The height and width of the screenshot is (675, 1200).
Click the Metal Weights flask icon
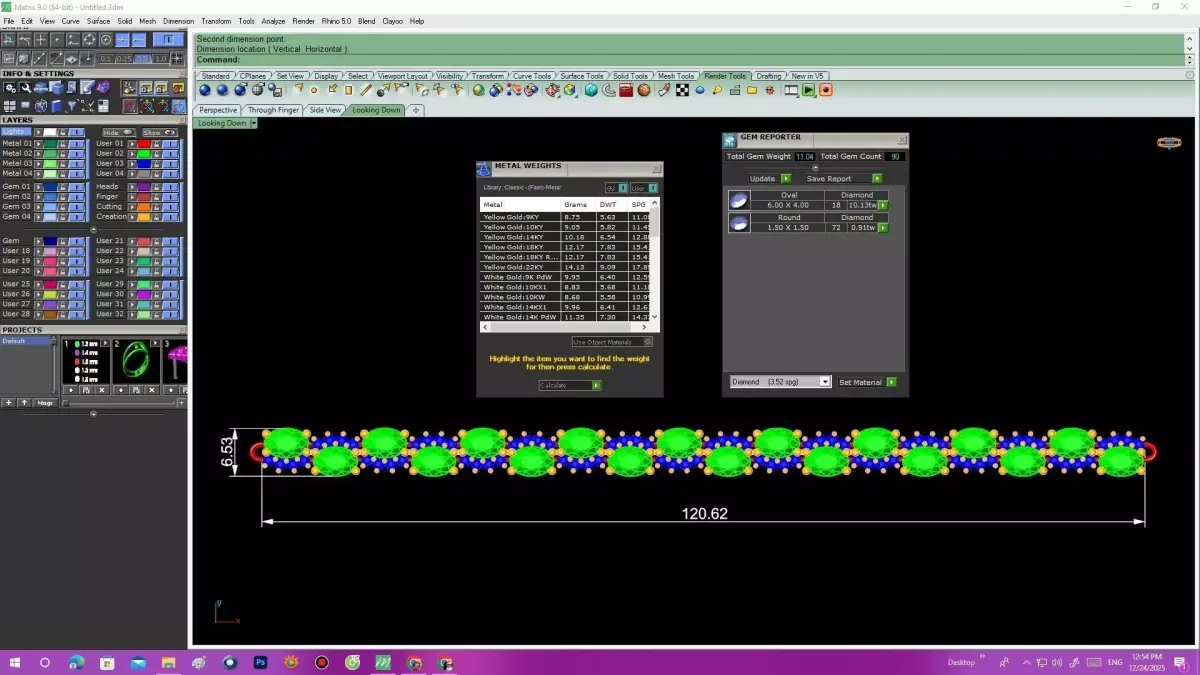484,168
